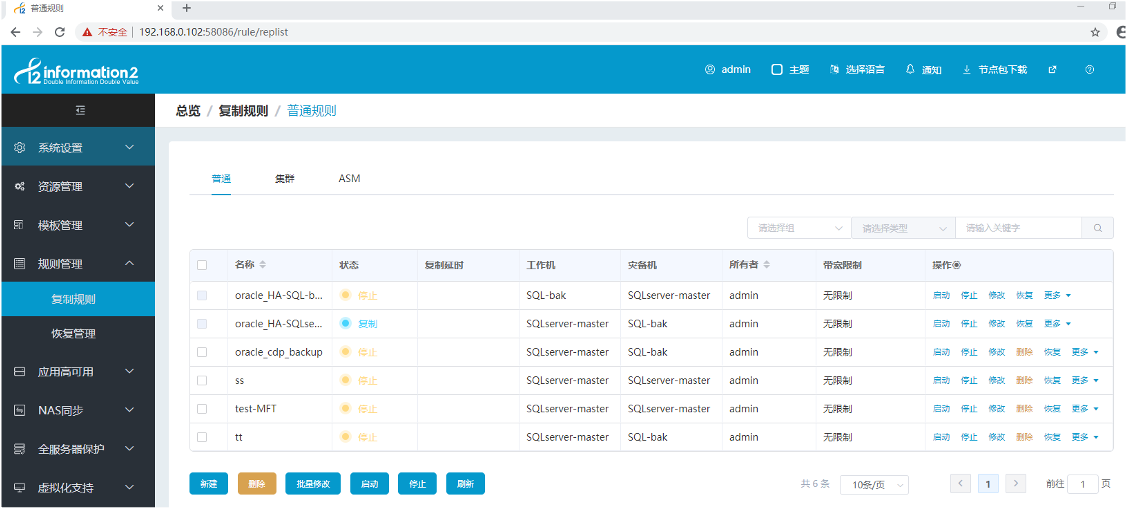Image resolution: width=1127 pixels, height=508 pixels.
Task: Click the 操作 column info icon
Action: coord(957,265)
